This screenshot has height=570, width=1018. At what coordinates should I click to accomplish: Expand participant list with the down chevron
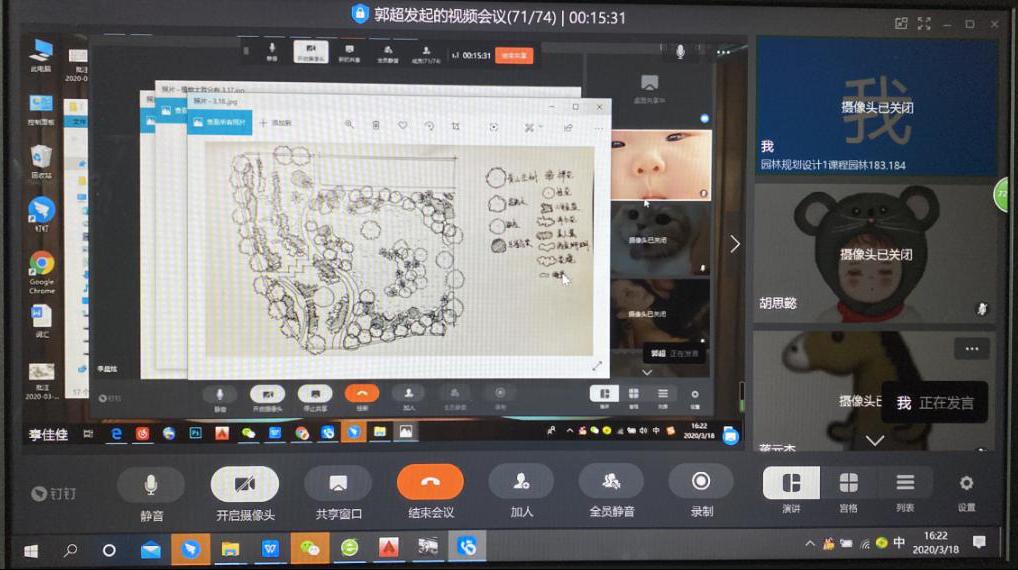coord(875,440)
